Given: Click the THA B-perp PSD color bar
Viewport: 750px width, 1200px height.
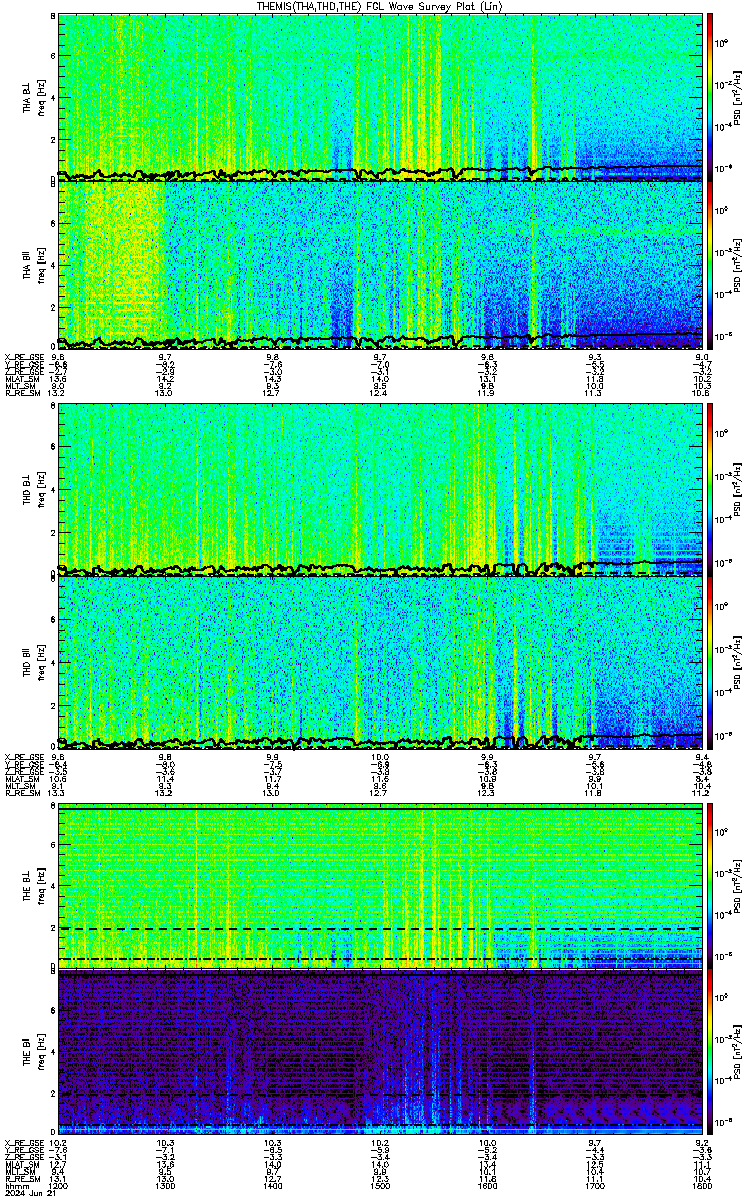Looking at the screenshot, I should [710, 97].
